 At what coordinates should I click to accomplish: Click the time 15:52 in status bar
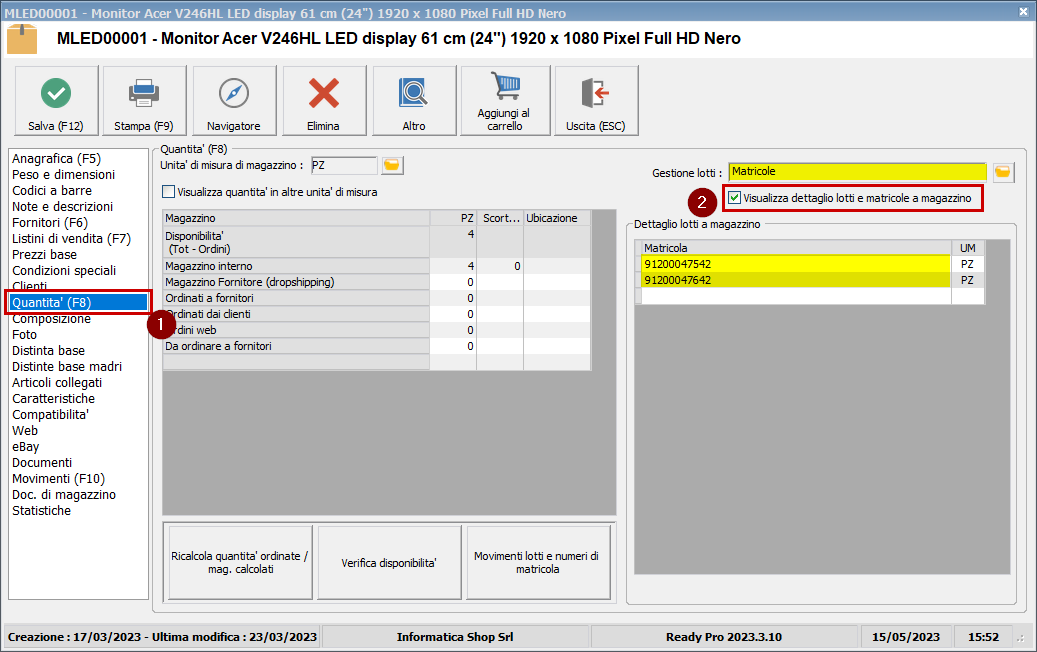[983, 637]
